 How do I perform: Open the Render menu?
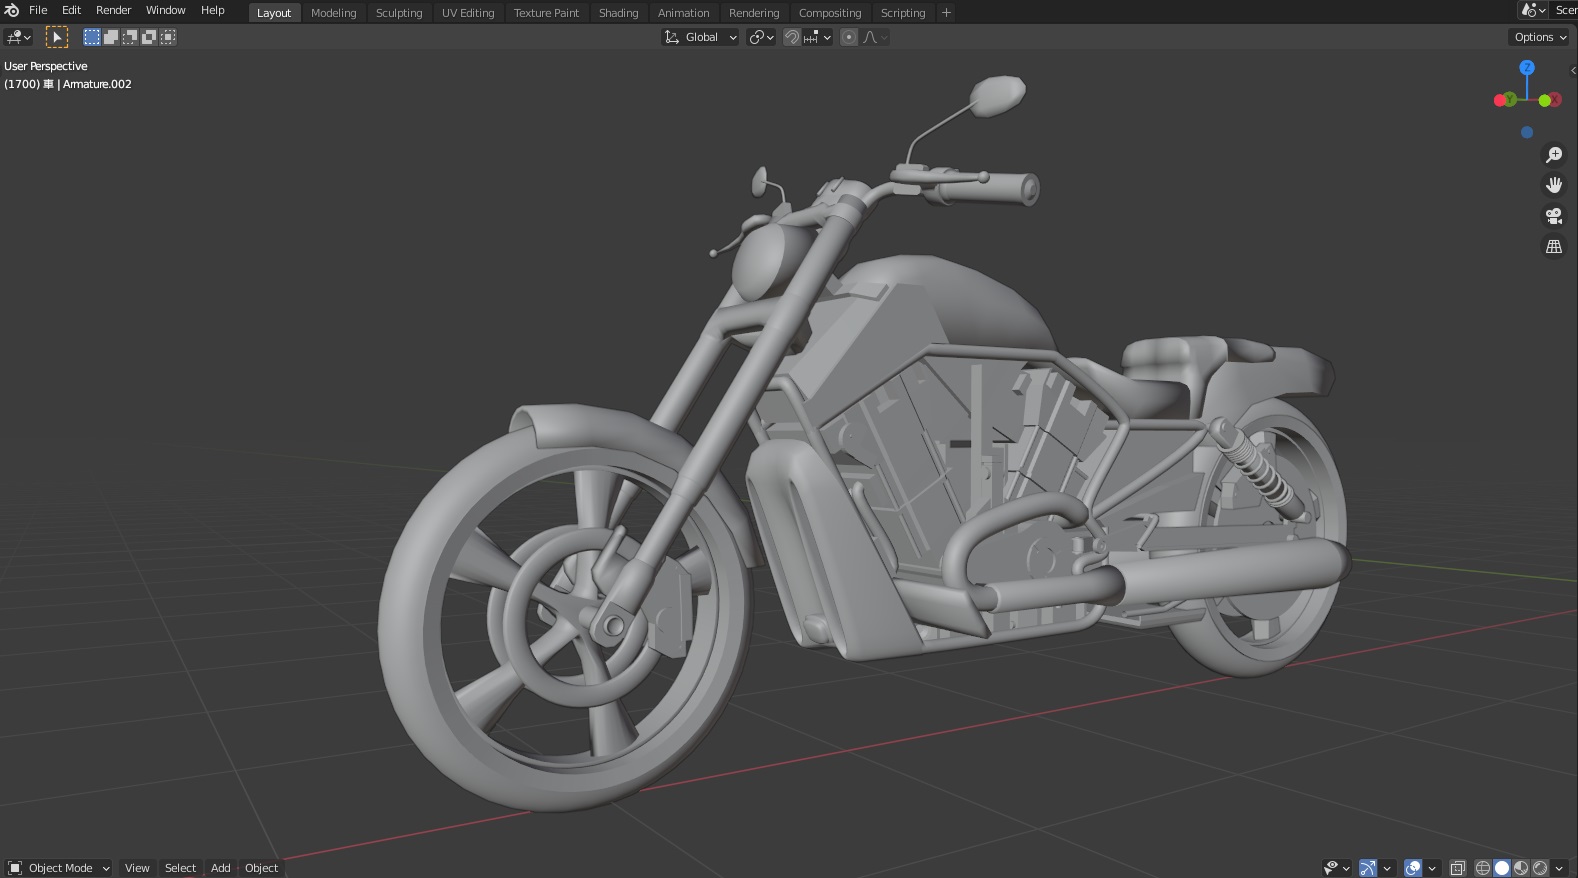pyautogui.click(x=113, y=10)
